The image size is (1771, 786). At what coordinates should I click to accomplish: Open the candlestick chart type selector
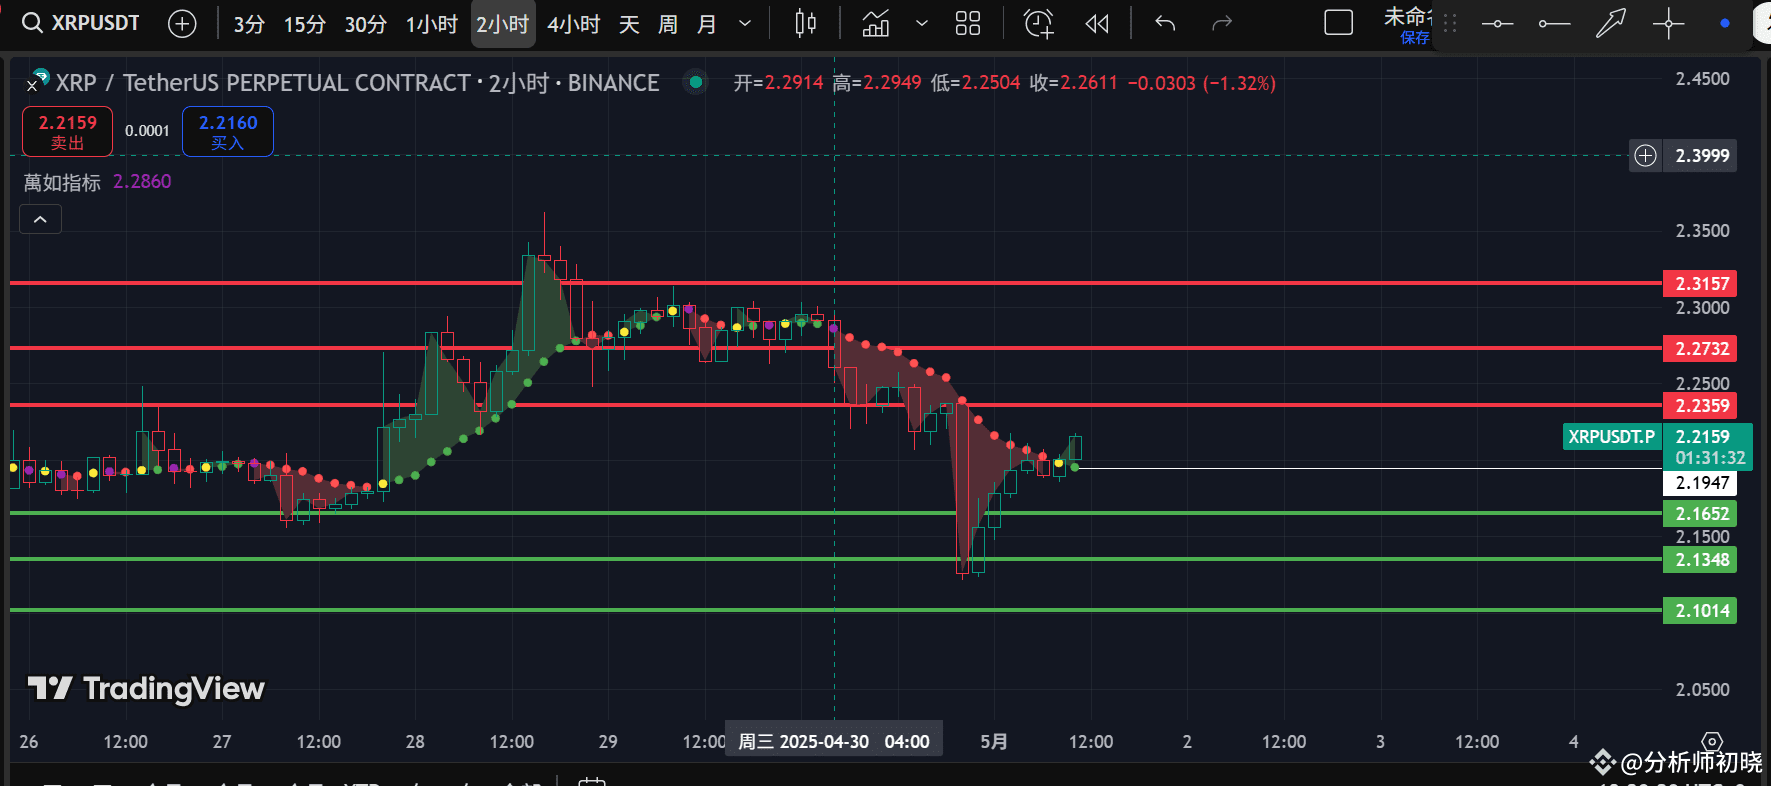click(805, 23)
